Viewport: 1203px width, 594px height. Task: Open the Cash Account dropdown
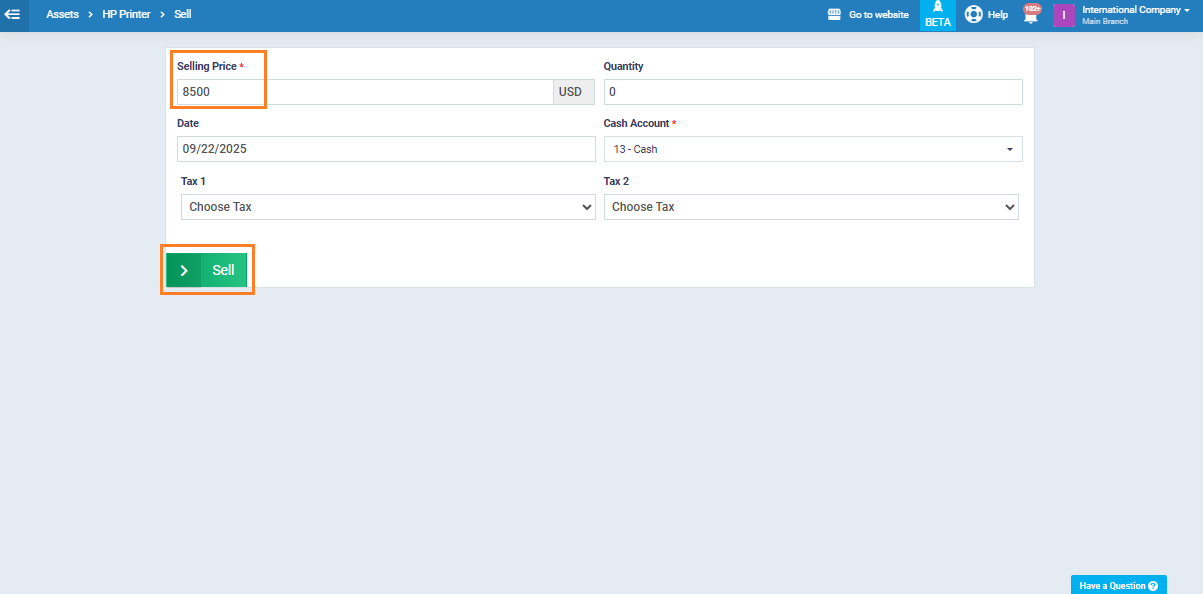[x=812, y=149]
